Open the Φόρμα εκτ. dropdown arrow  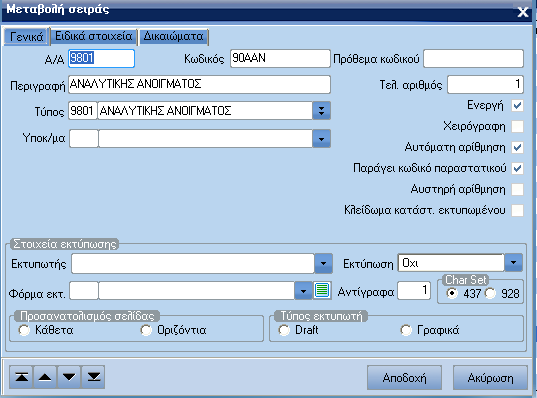(x=303, y=291)
